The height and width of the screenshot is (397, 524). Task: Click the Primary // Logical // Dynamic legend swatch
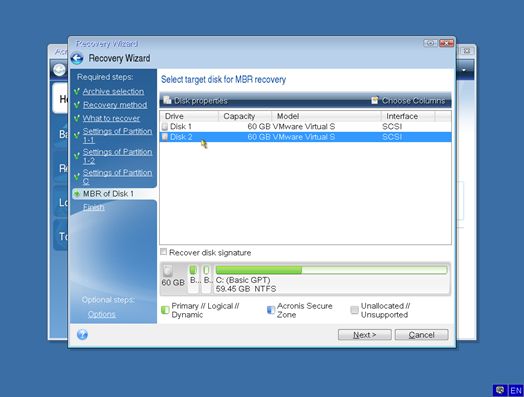point(165,310)
